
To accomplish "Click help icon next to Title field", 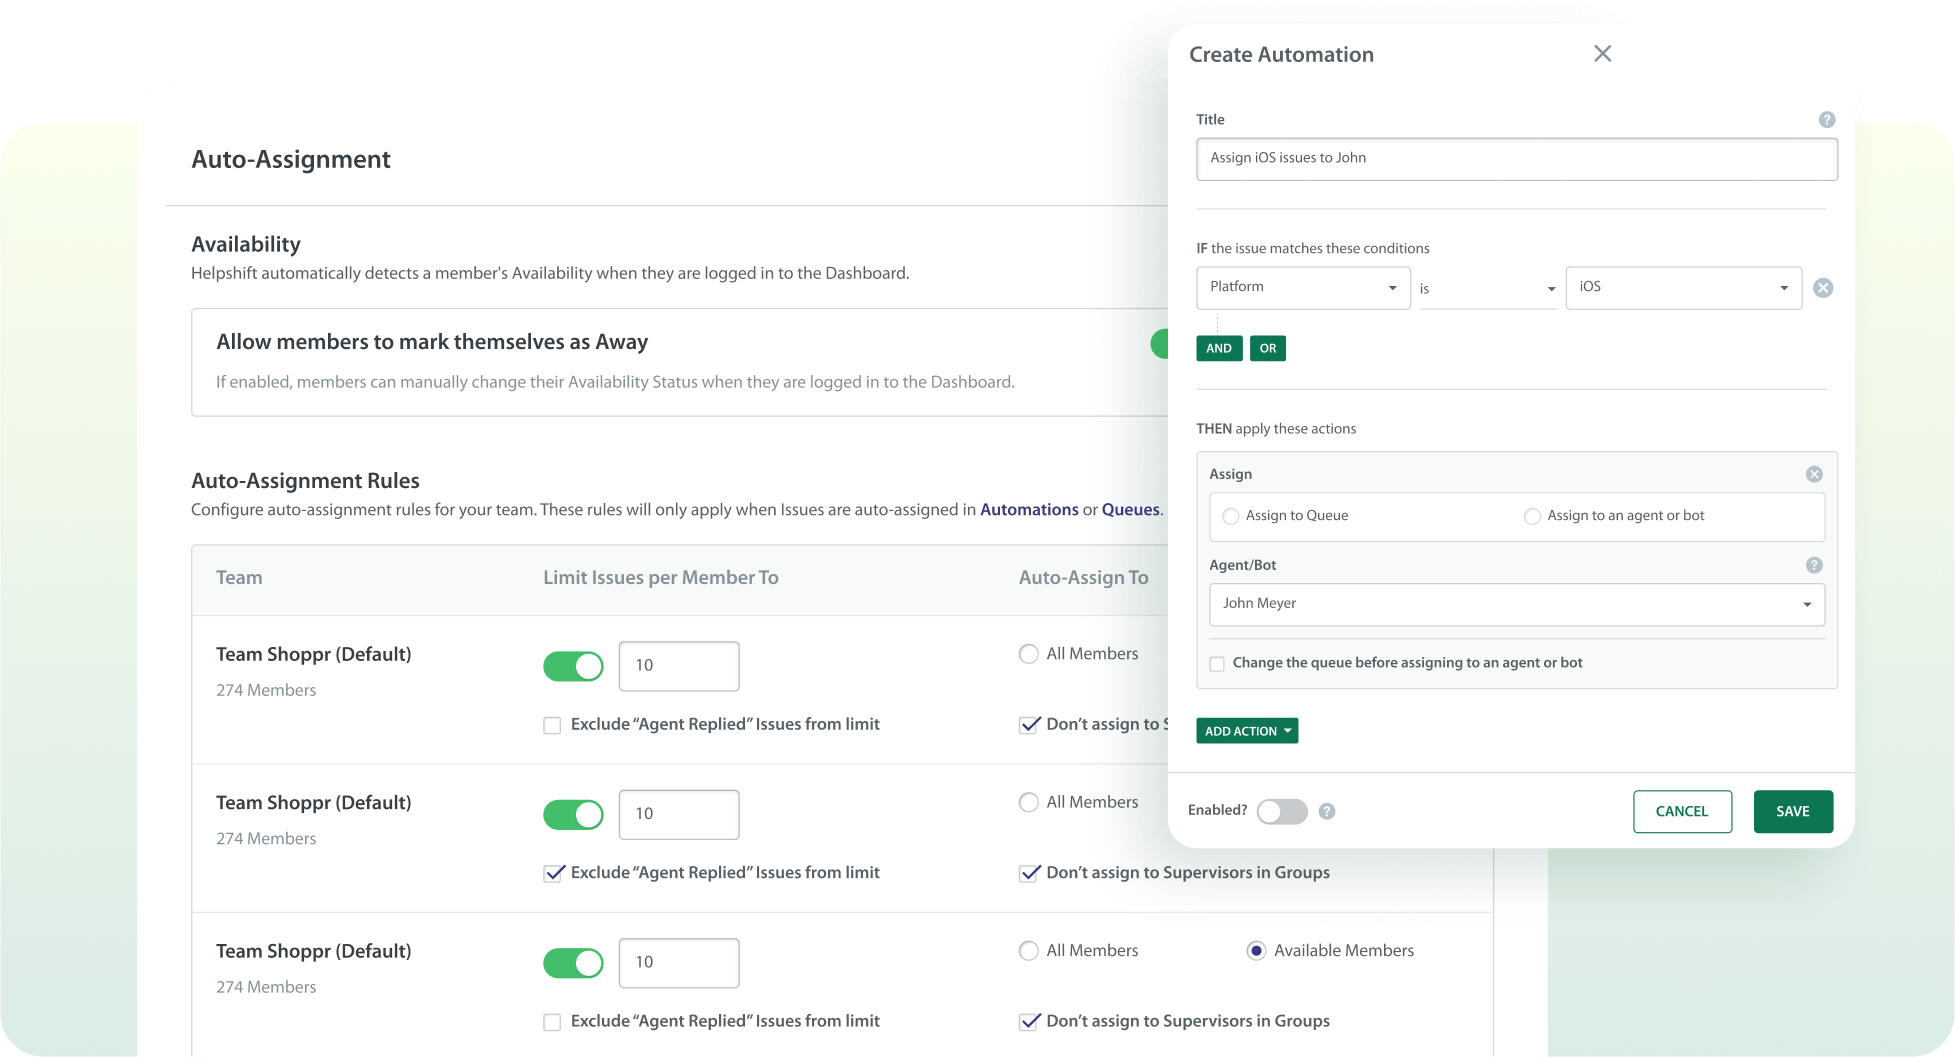I will 1827,119.
